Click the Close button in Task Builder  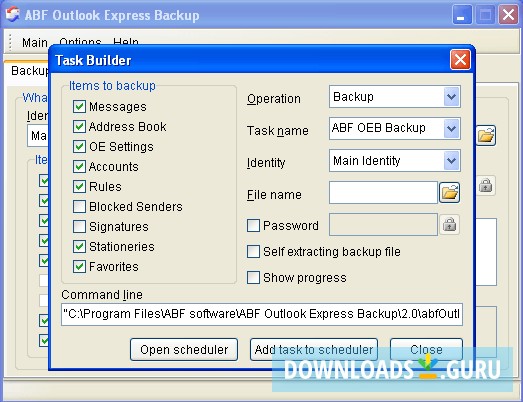point(426,350)
